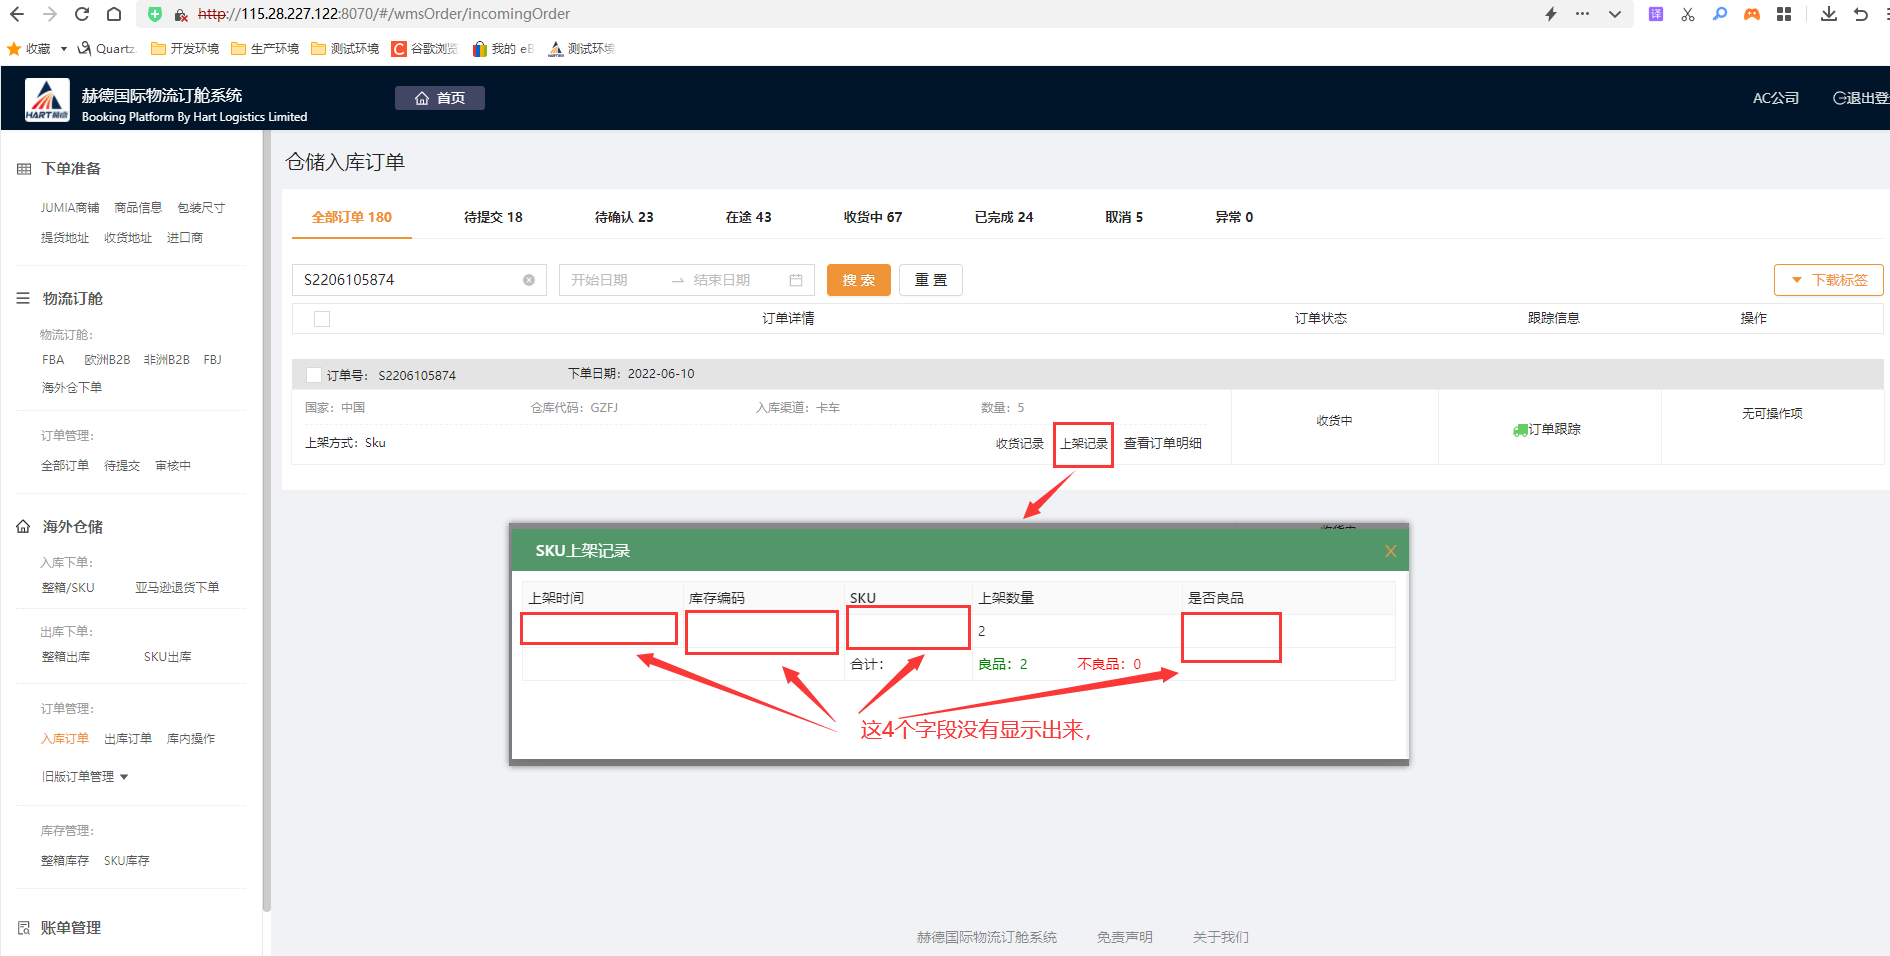The width and height of the screenshot is (1890, 956).
Task: Open the date range calendar icon
Action: tap(796, 280)
